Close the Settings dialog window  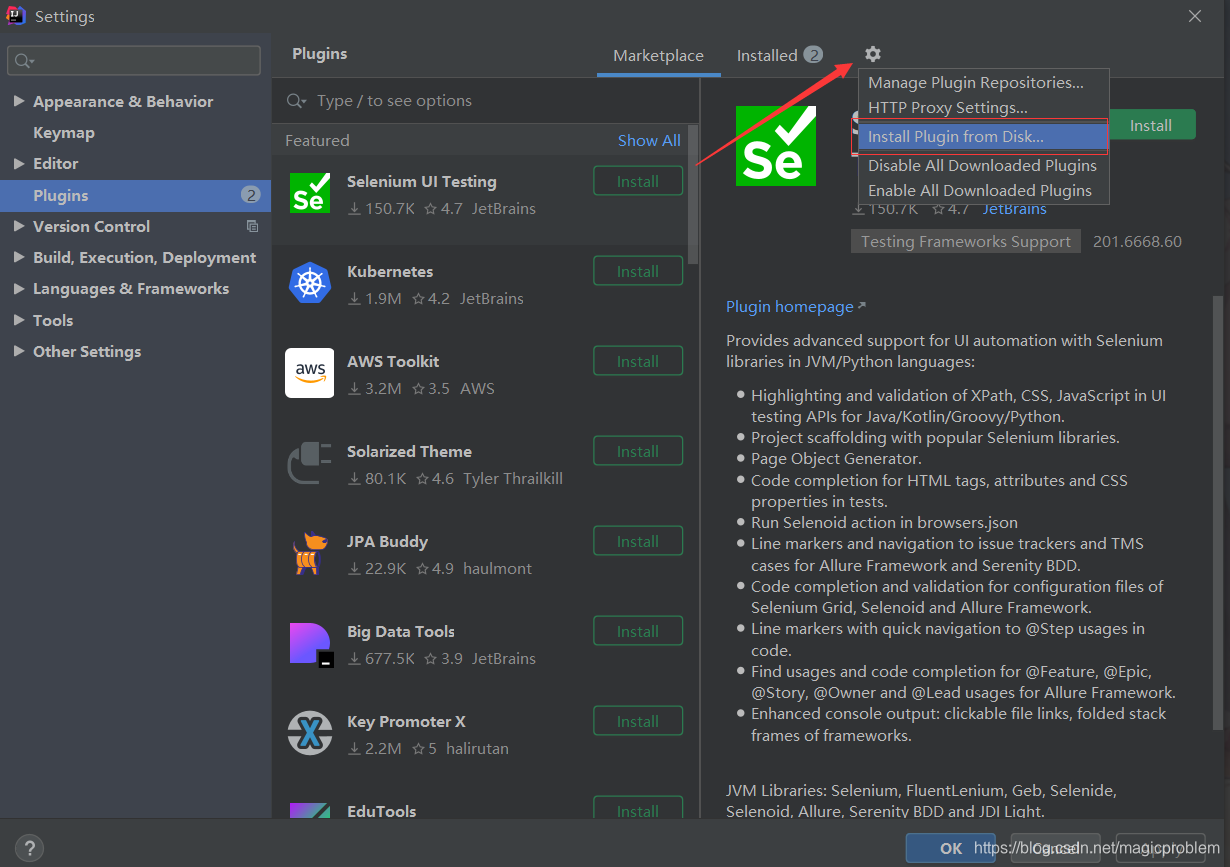(x=1195, y=16)
